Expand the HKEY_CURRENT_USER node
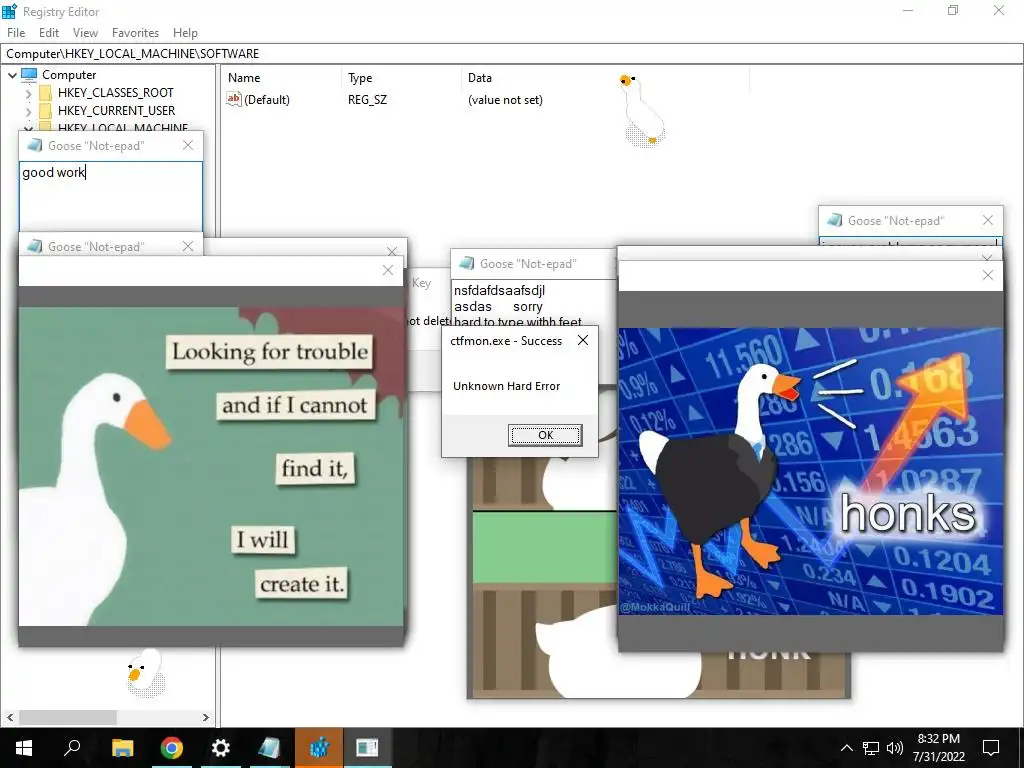Screen dimensions: 1024x768 28,111
